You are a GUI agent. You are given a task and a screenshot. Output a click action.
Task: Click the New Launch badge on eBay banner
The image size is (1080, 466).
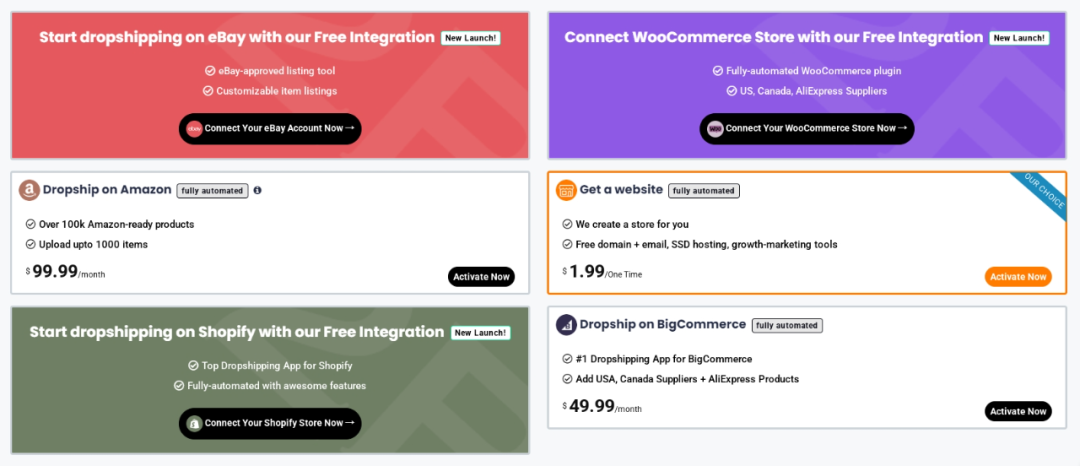[471, 38]
